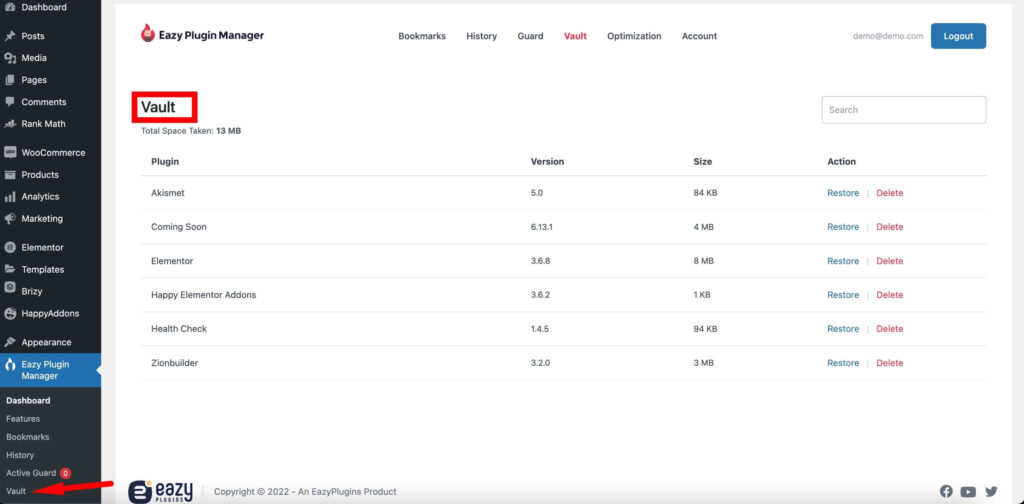This screenshot has width=1024, height=504.
Task: Restore Happy Elementor Addons plugin
Action: click(x=843, y=294)
